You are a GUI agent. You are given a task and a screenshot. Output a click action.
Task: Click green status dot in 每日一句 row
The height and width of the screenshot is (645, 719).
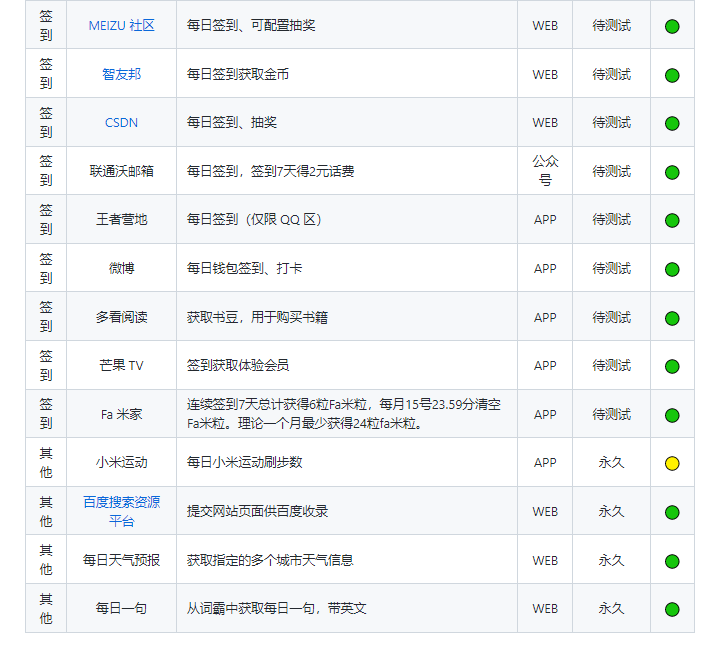[x=672, y=609]
